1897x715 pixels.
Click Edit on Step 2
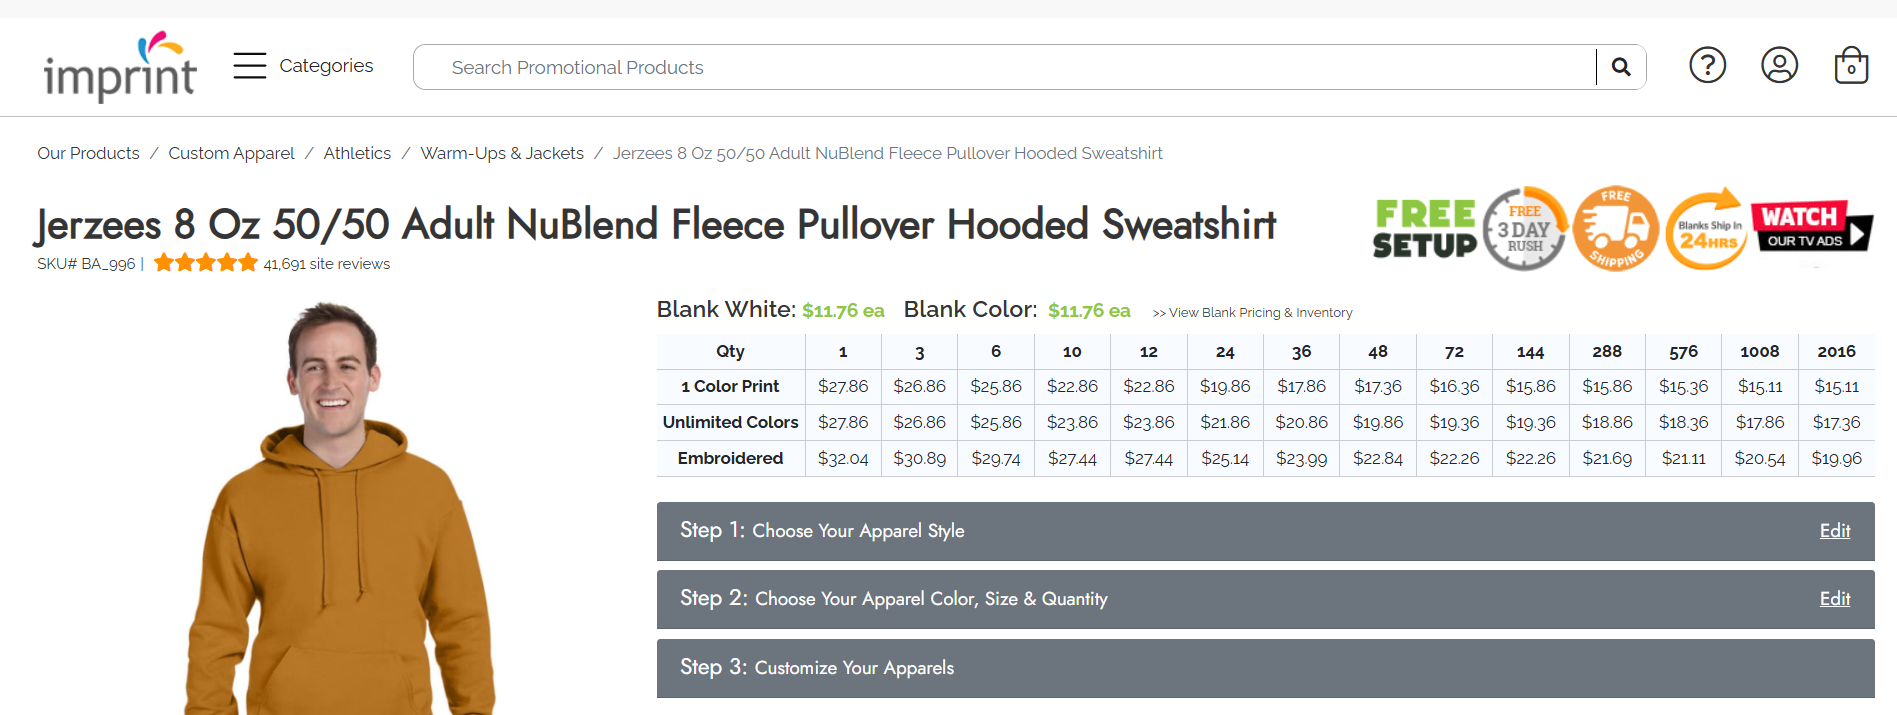[x=1835, y=598]
